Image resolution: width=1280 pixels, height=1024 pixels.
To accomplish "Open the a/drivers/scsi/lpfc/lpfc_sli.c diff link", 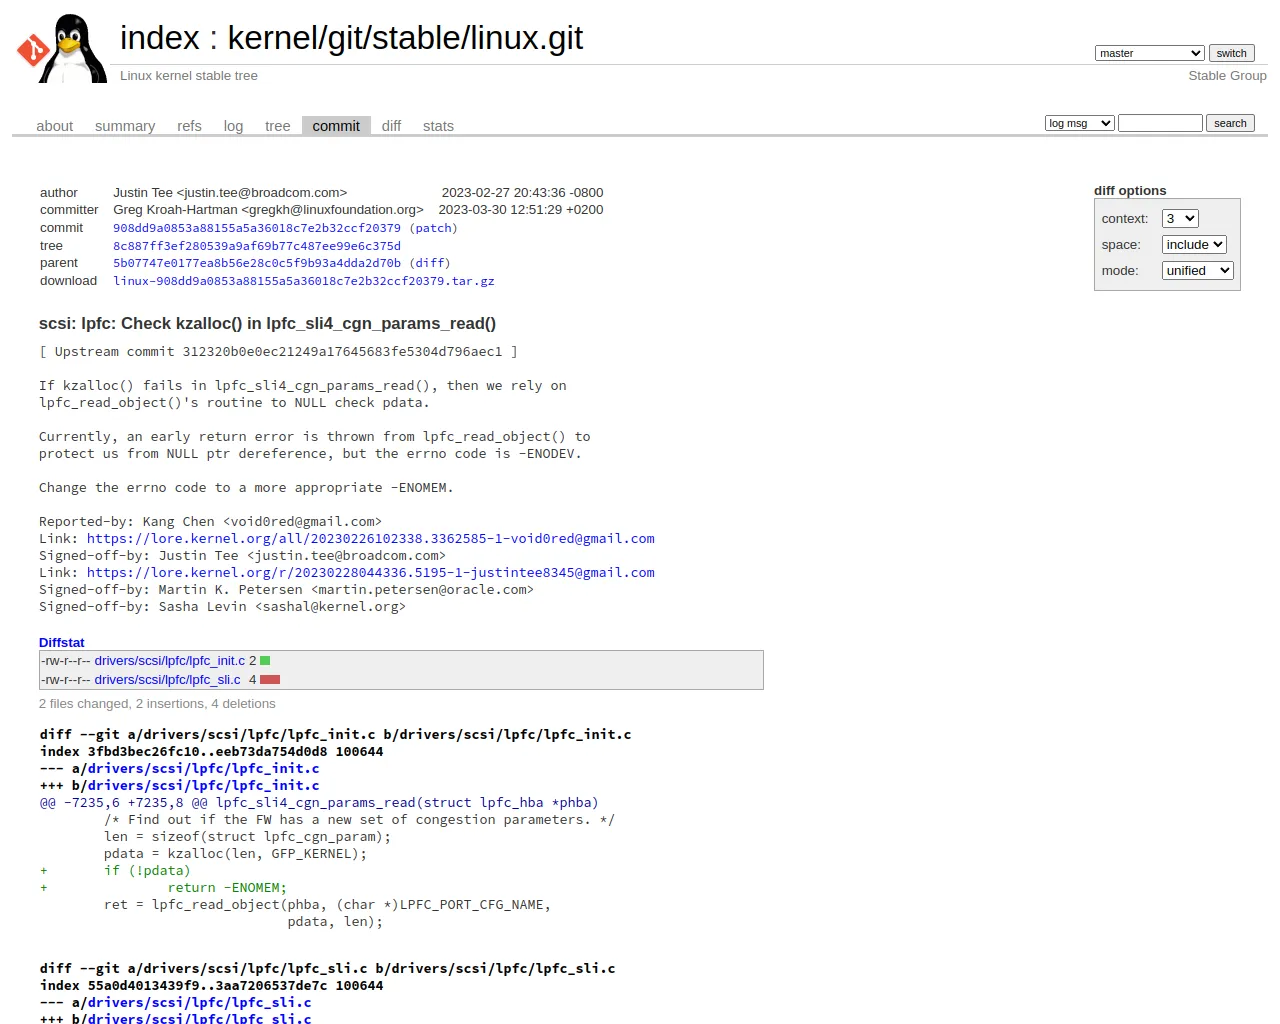I will 199,1003.
